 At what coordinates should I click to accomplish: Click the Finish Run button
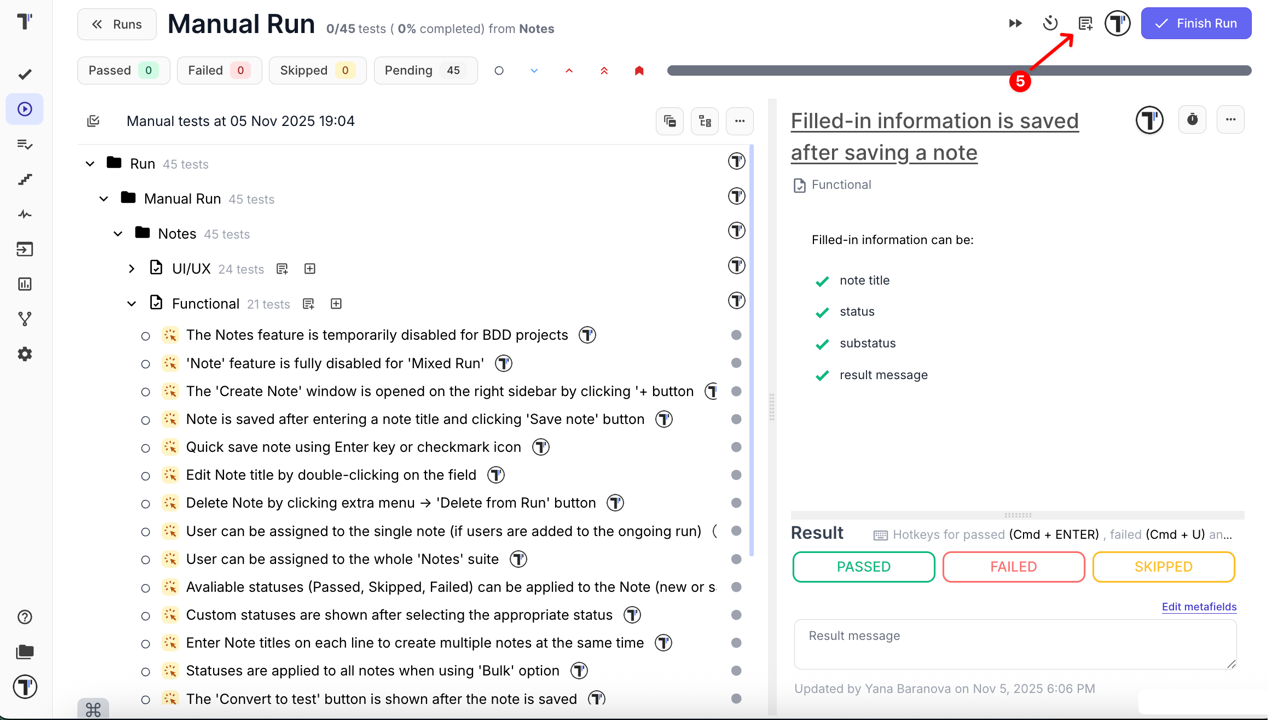[1196, 23]
